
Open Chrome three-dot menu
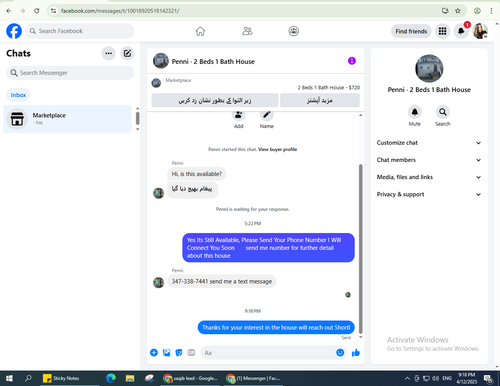tap(491, 11)
